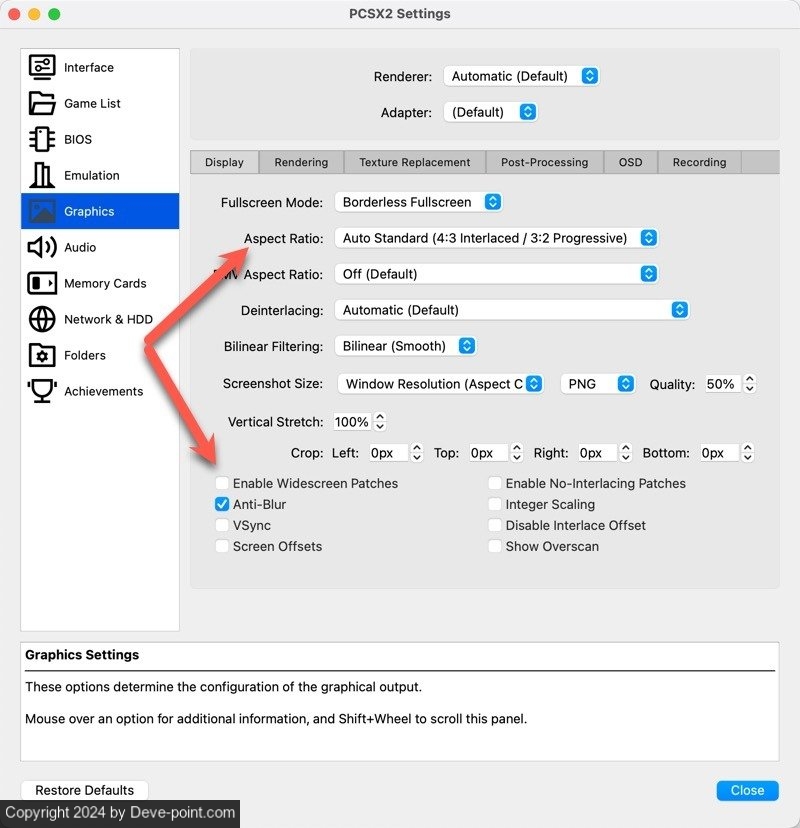Expand the Fullscreen Mode dropdown
The image size is (800, 828).
418,202
